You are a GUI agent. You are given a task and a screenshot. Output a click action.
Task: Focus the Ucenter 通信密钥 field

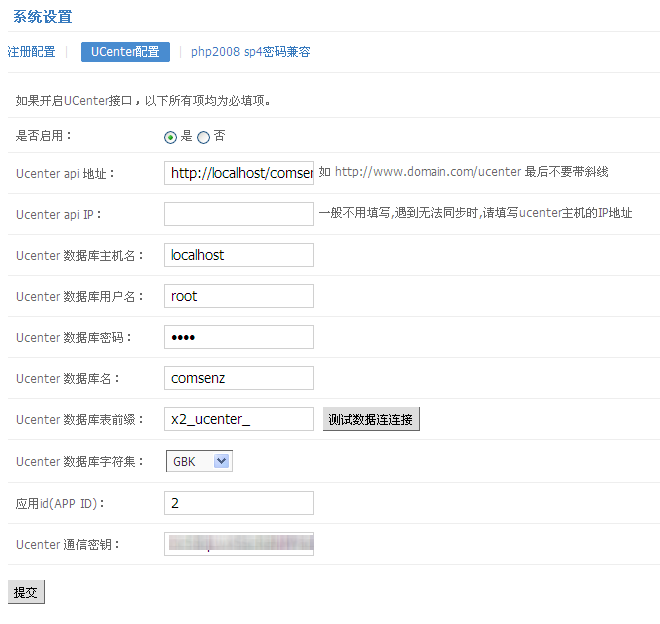pos(238,544)
